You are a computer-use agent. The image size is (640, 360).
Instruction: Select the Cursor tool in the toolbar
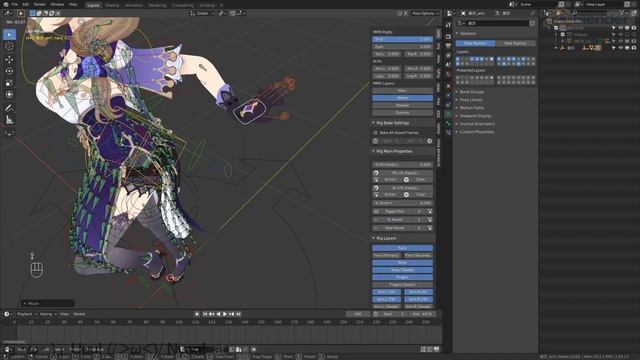(x=9, y=47)
